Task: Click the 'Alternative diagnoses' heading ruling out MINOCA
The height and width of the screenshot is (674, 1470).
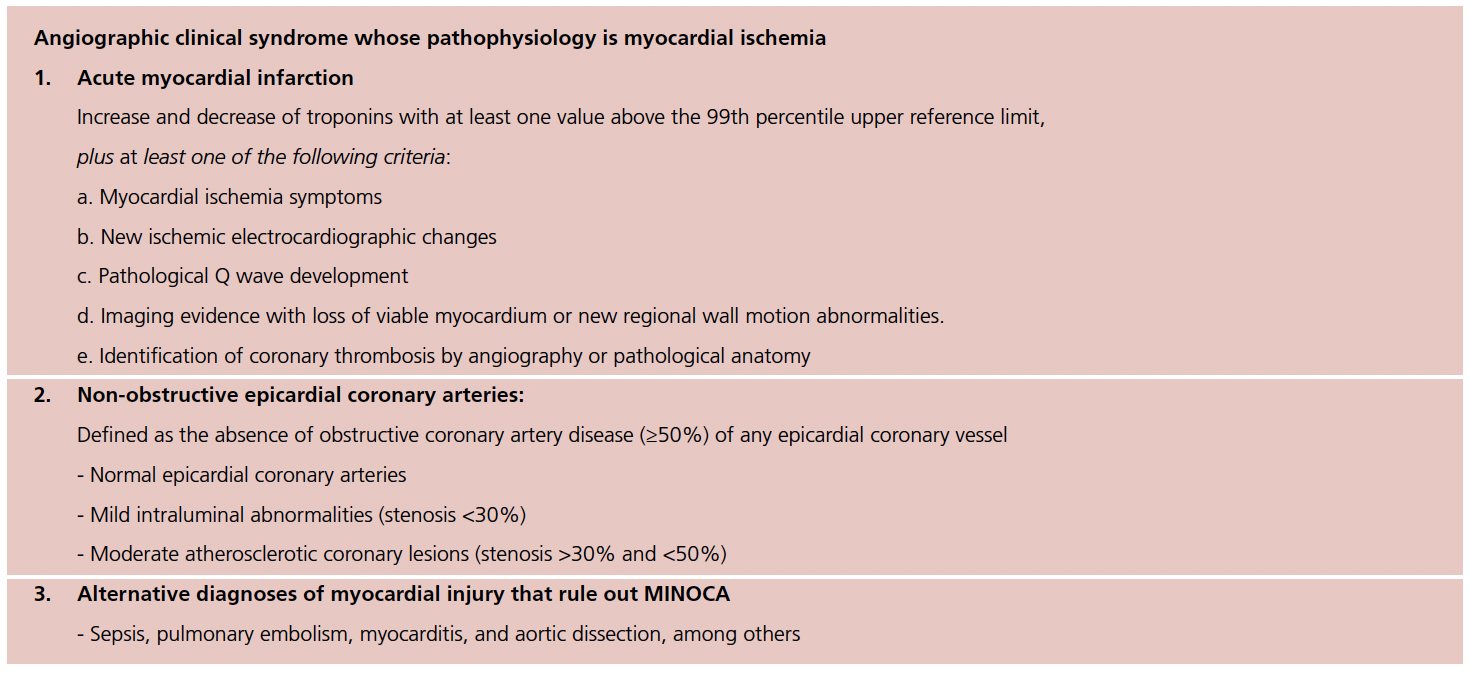Action: 403,594
